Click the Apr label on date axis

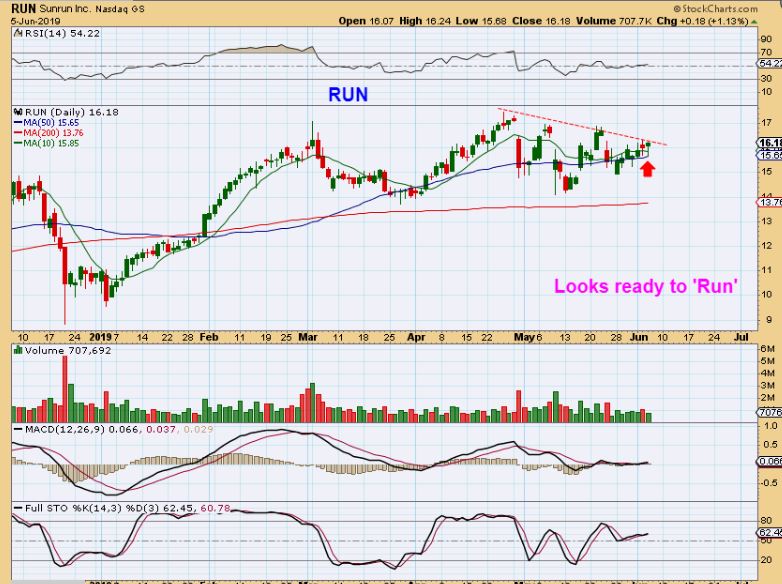pos(416,337)
